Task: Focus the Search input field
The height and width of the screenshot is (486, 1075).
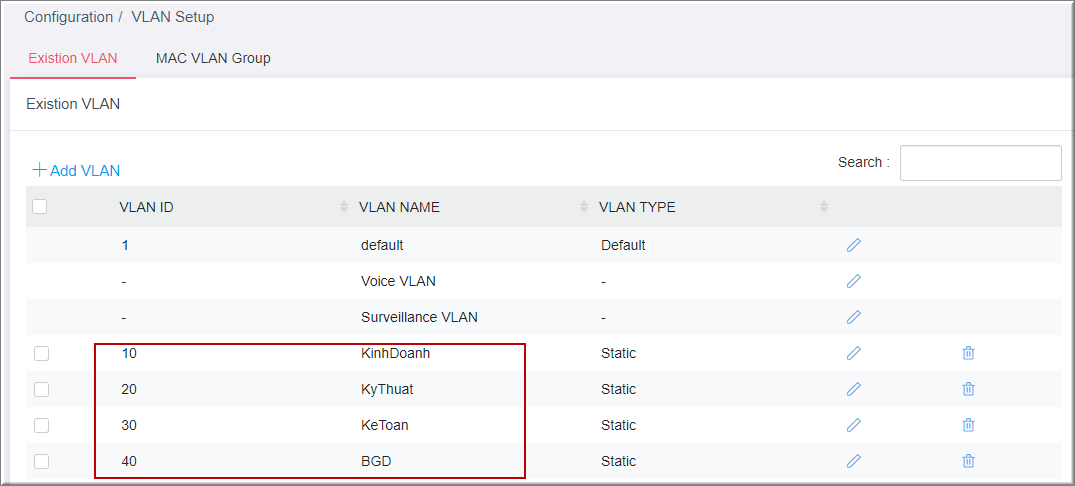Action: click(x=980, y=163)
